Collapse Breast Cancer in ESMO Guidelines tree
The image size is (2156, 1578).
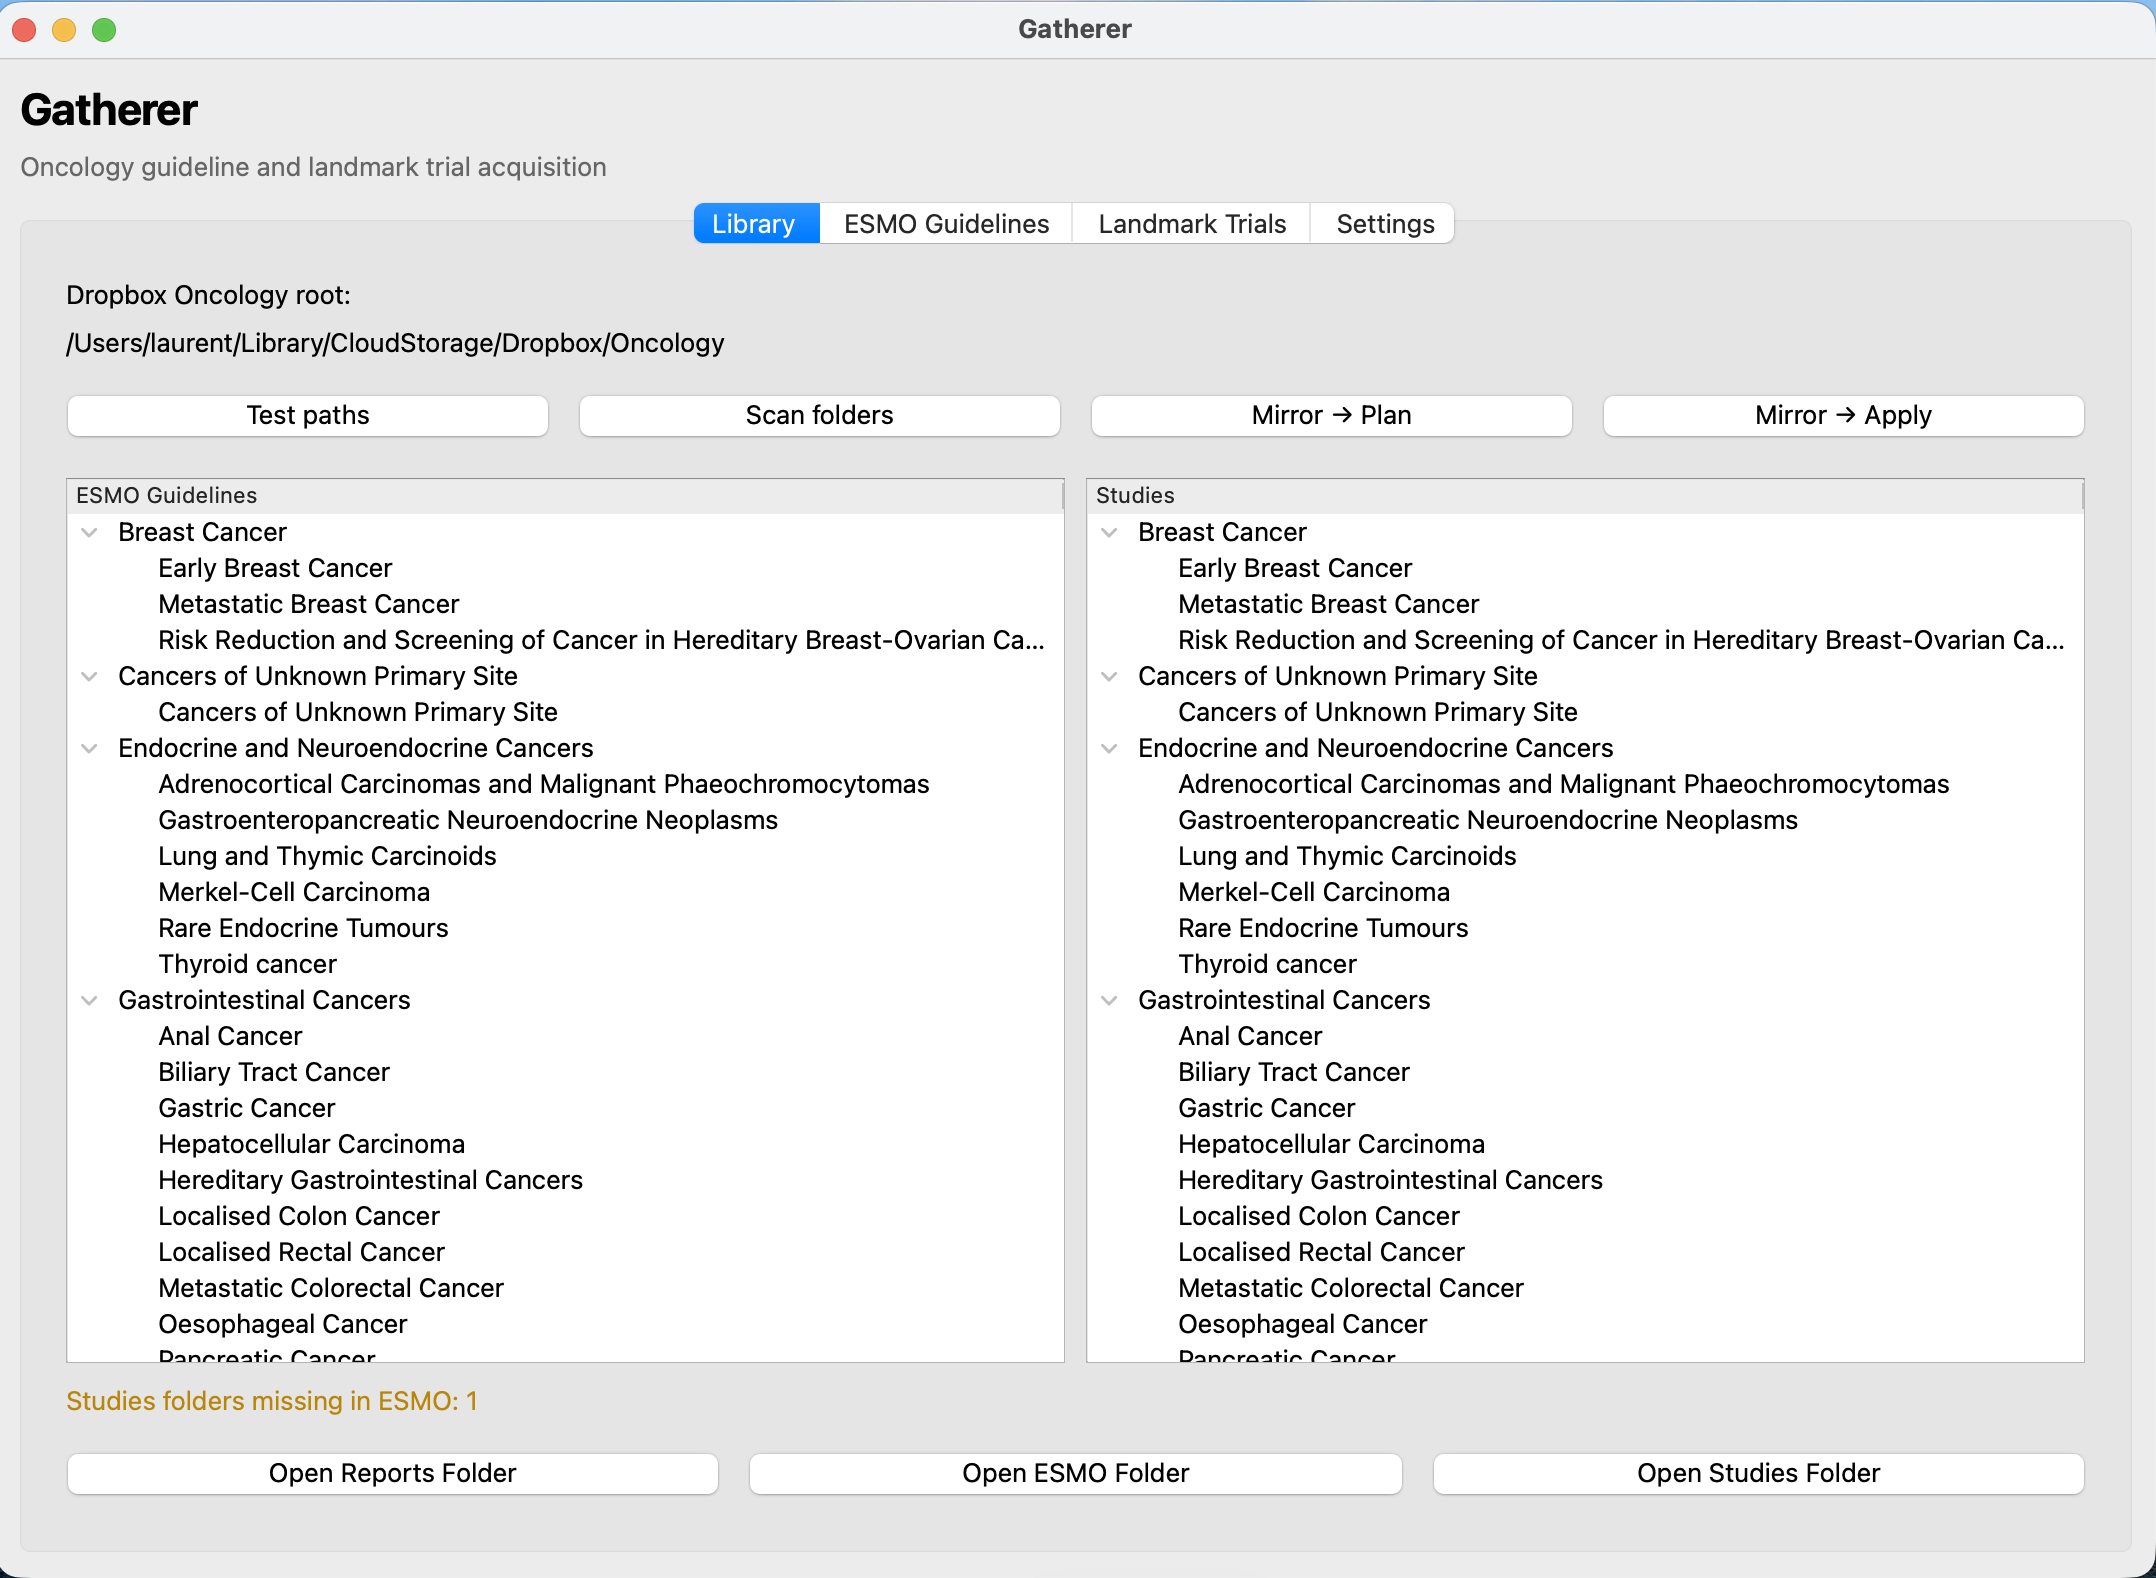pyautogui.click(x=90, y=532)
